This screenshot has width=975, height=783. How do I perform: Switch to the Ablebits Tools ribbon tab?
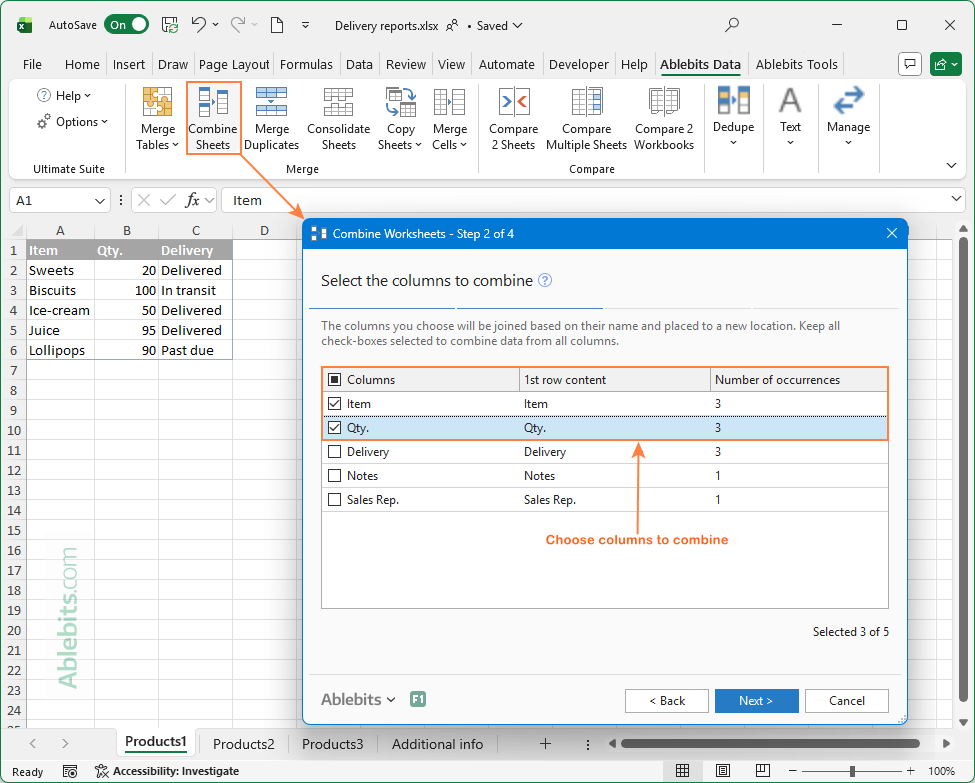(796, 63)
